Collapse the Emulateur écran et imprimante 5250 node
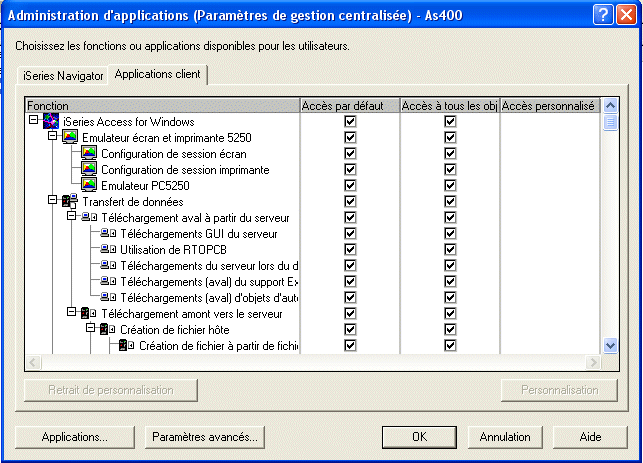Screen dimensions: 643x463 [52, 135]
